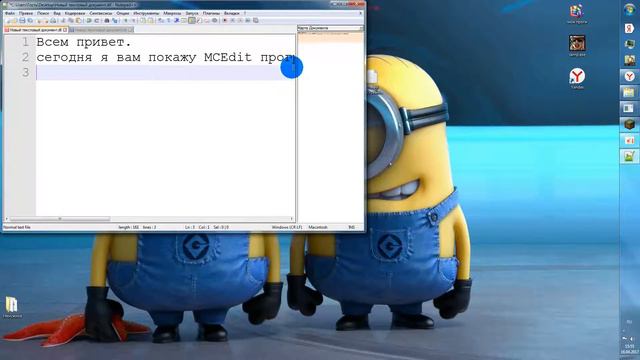Click line starting 'сегодня я вам покажу'
This screenshot has height=360, width=640.
coord(165,58)
